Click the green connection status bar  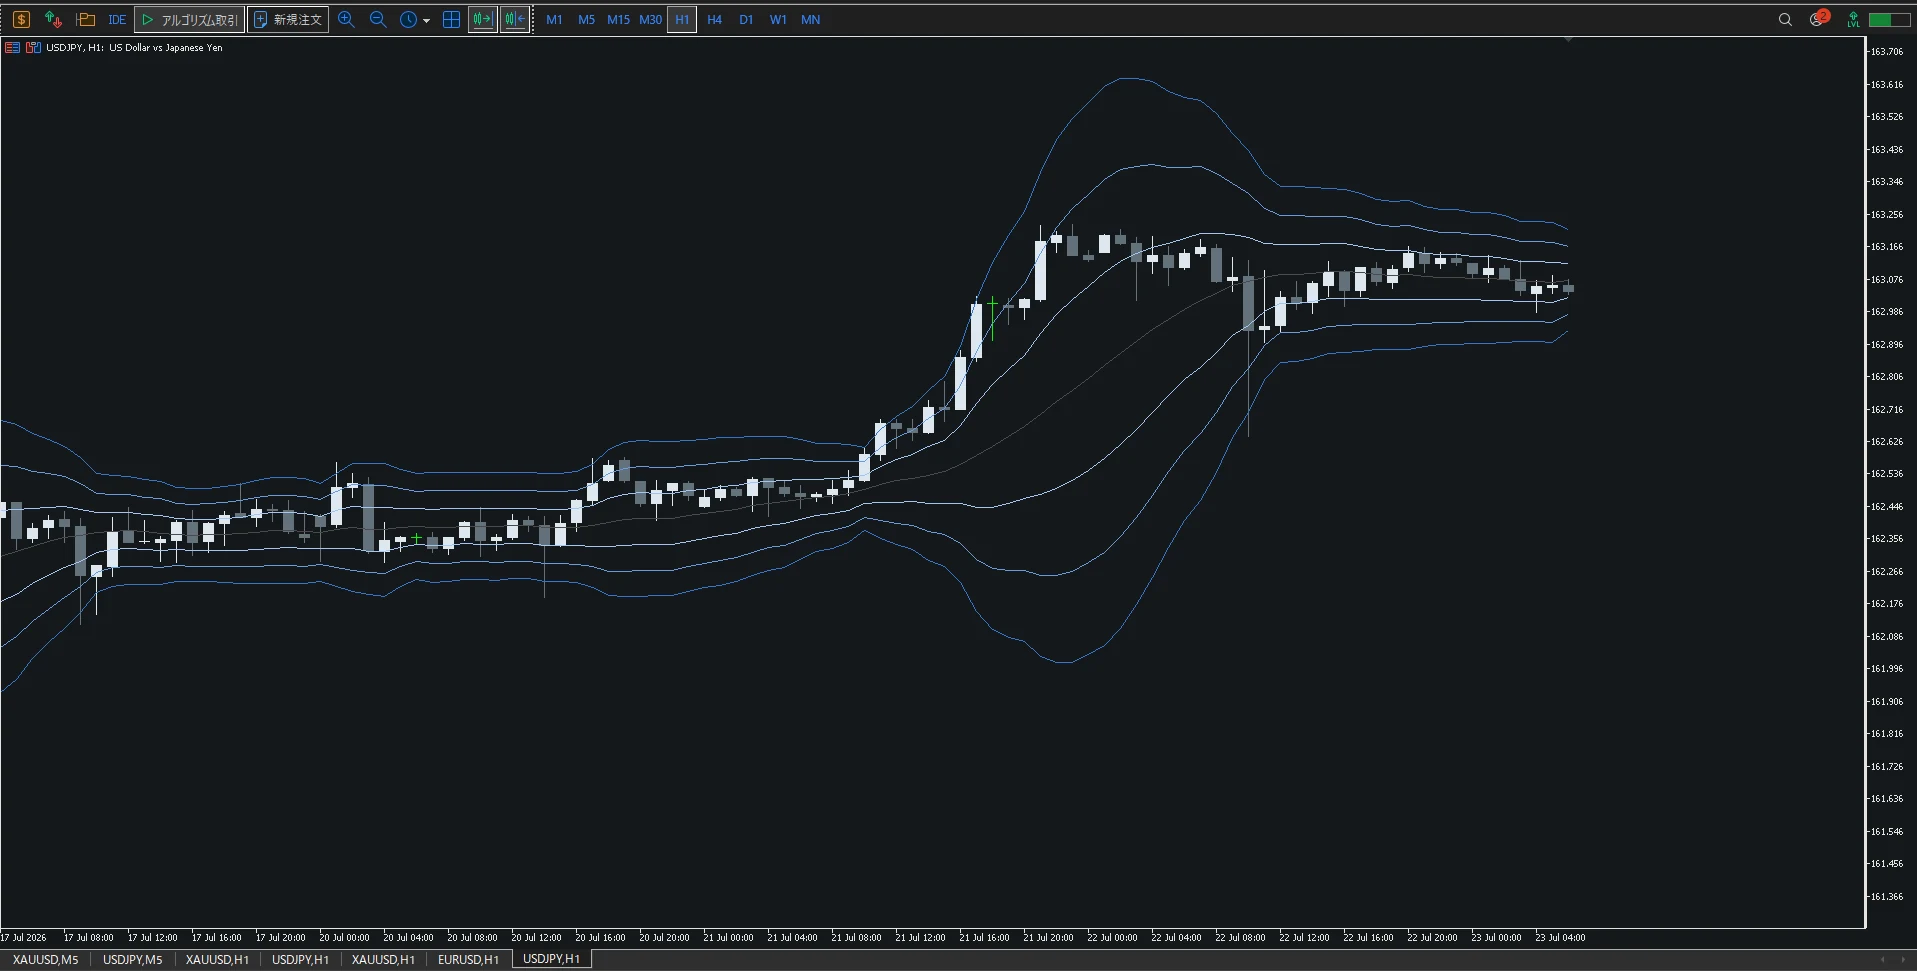[1889, 19]
